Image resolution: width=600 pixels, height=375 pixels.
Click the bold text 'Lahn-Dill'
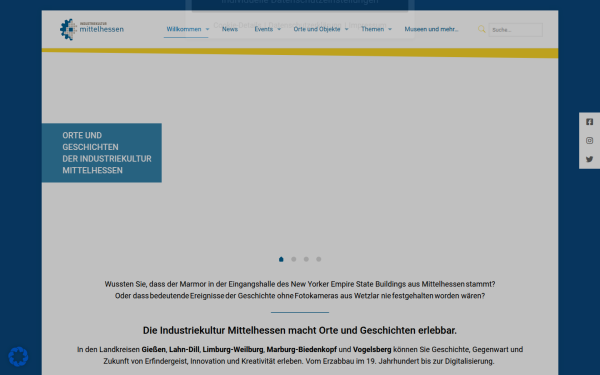point(184,349)
